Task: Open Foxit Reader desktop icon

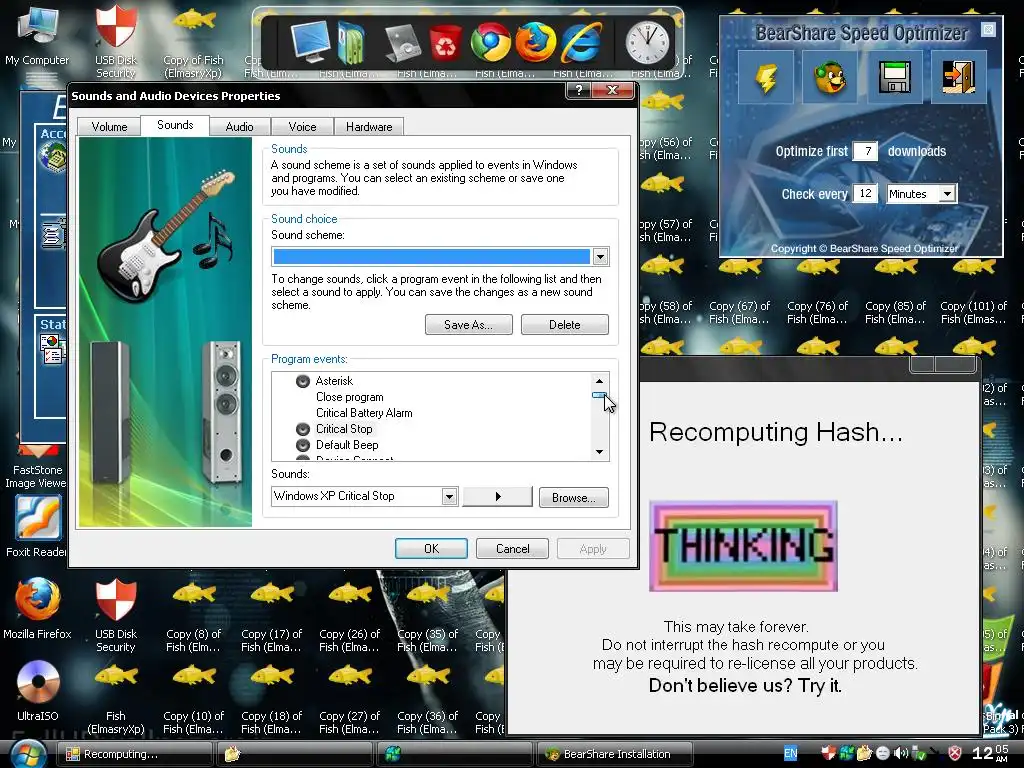Action: point(37,526)
